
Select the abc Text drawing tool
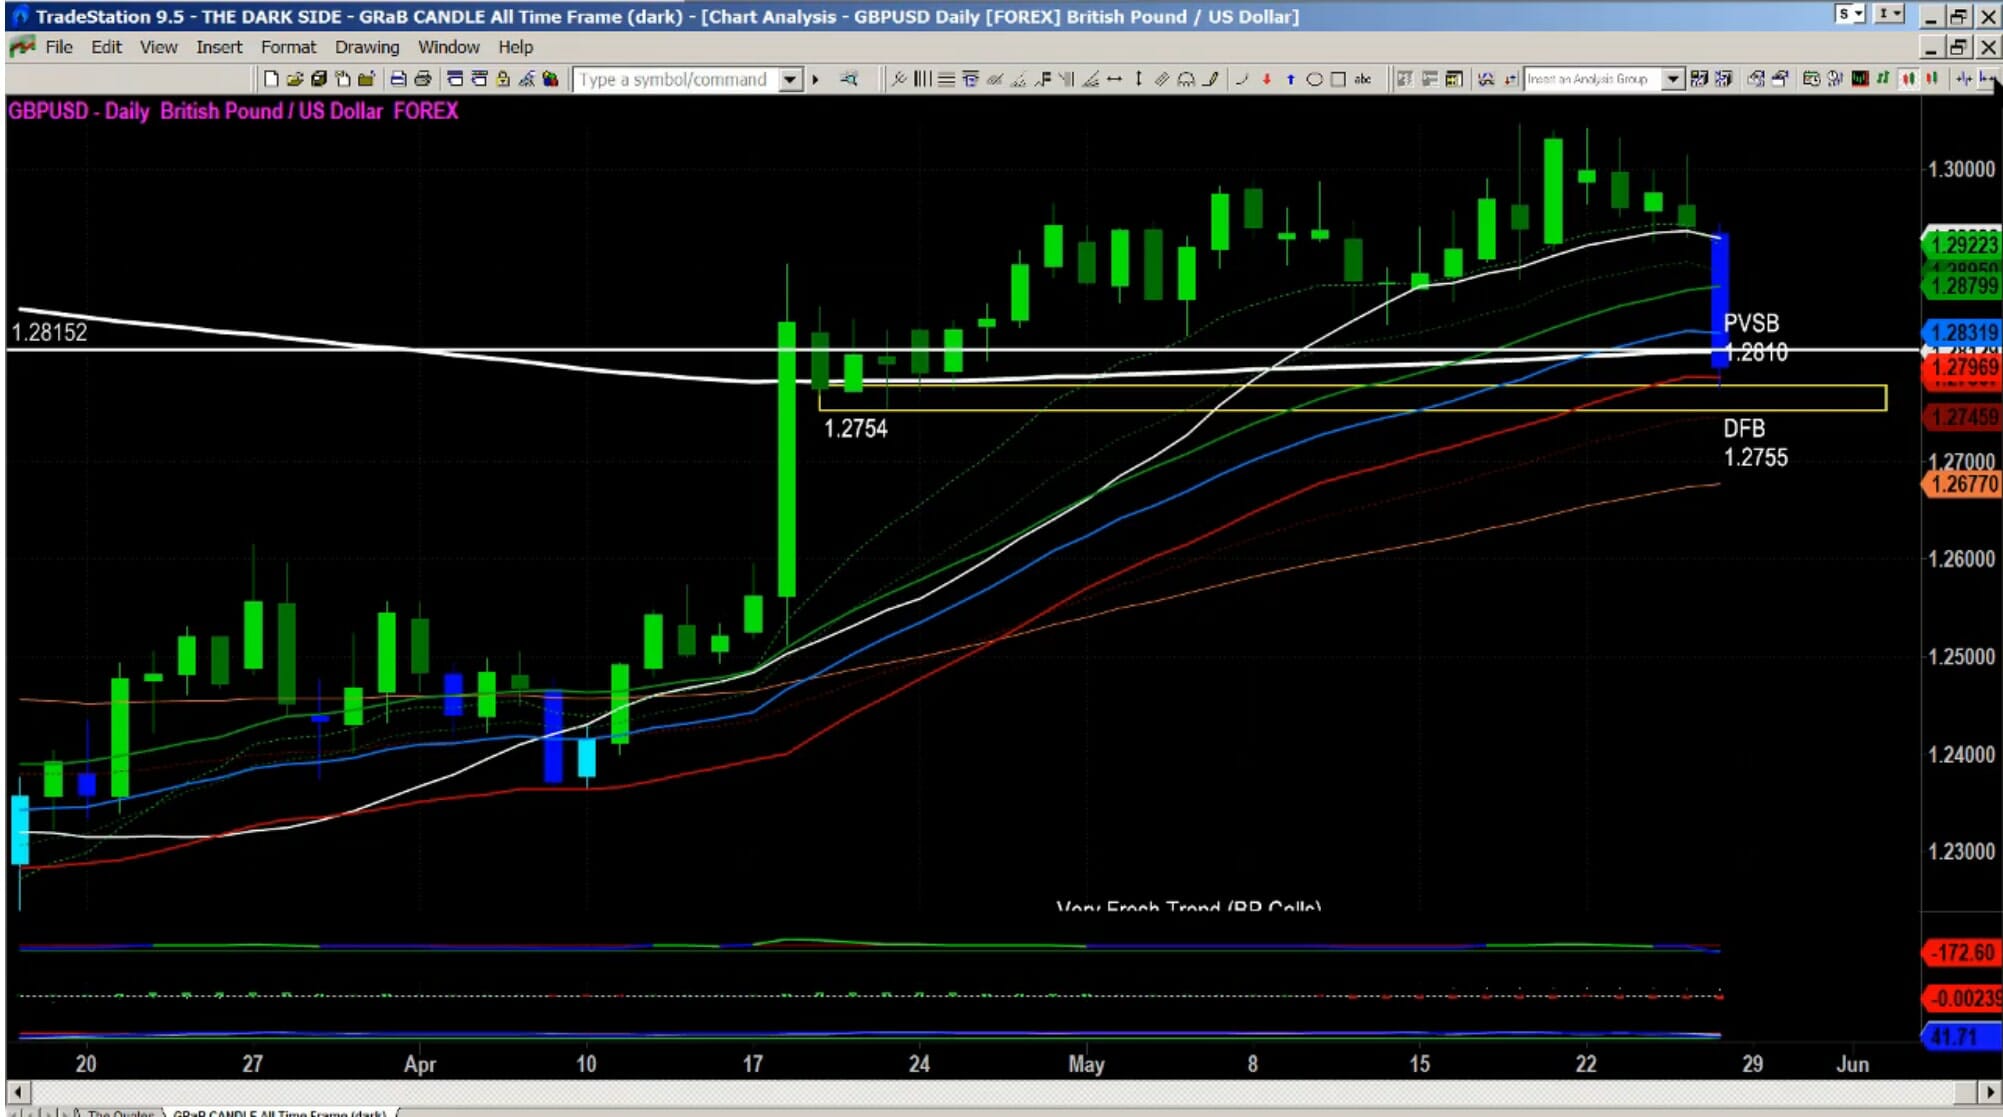point(1362,79)
